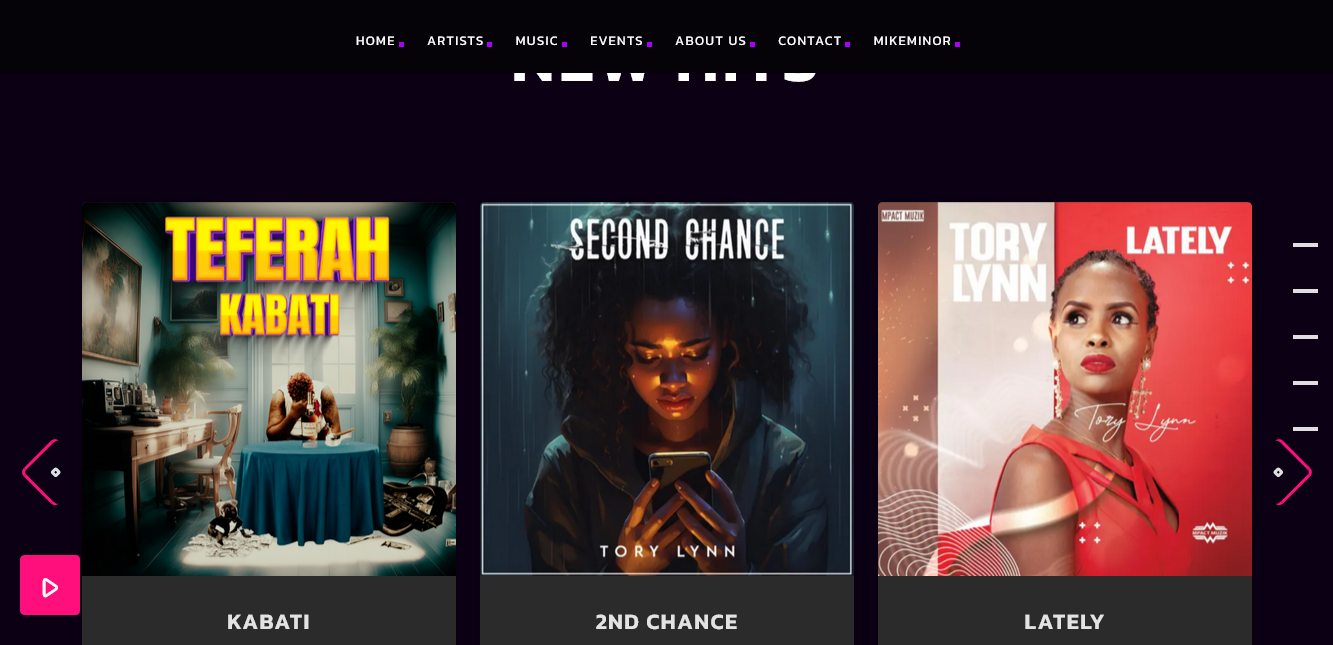Screen dimensions: 1333x645
Task: Click the KABATI song title
Action: pos(269,621)
